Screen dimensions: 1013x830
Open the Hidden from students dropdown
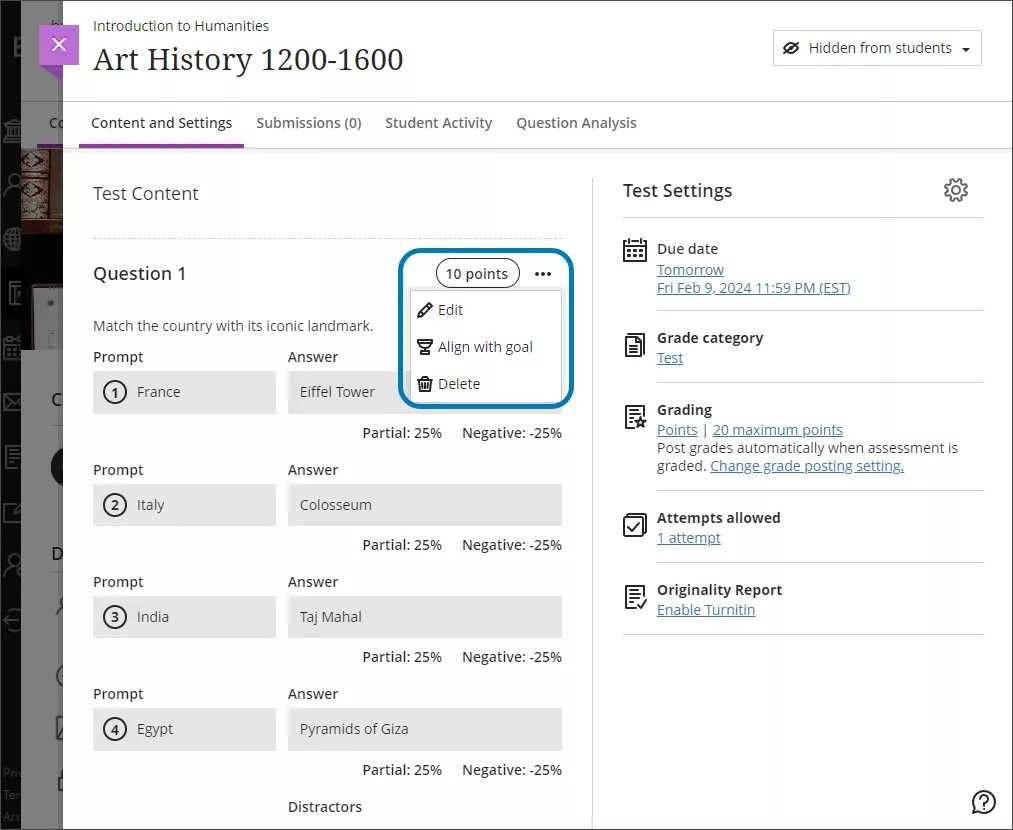point(877,47)
